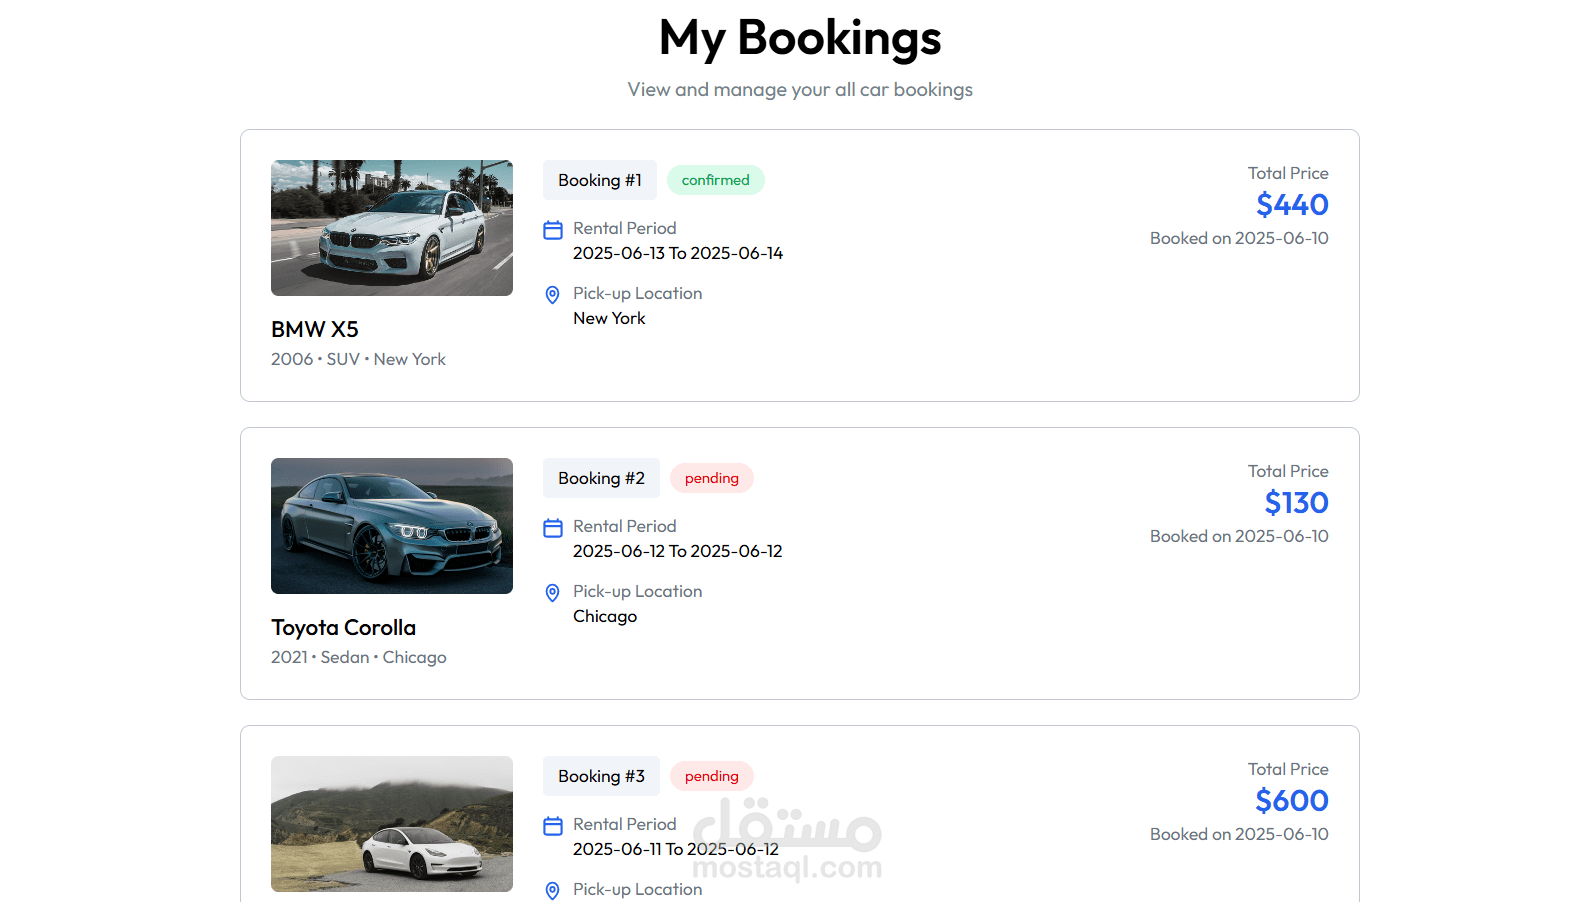This screenshot has width=1576, height=902.
Task: Open the white car photo in Booking #3
Action: (x=392, y=824)
